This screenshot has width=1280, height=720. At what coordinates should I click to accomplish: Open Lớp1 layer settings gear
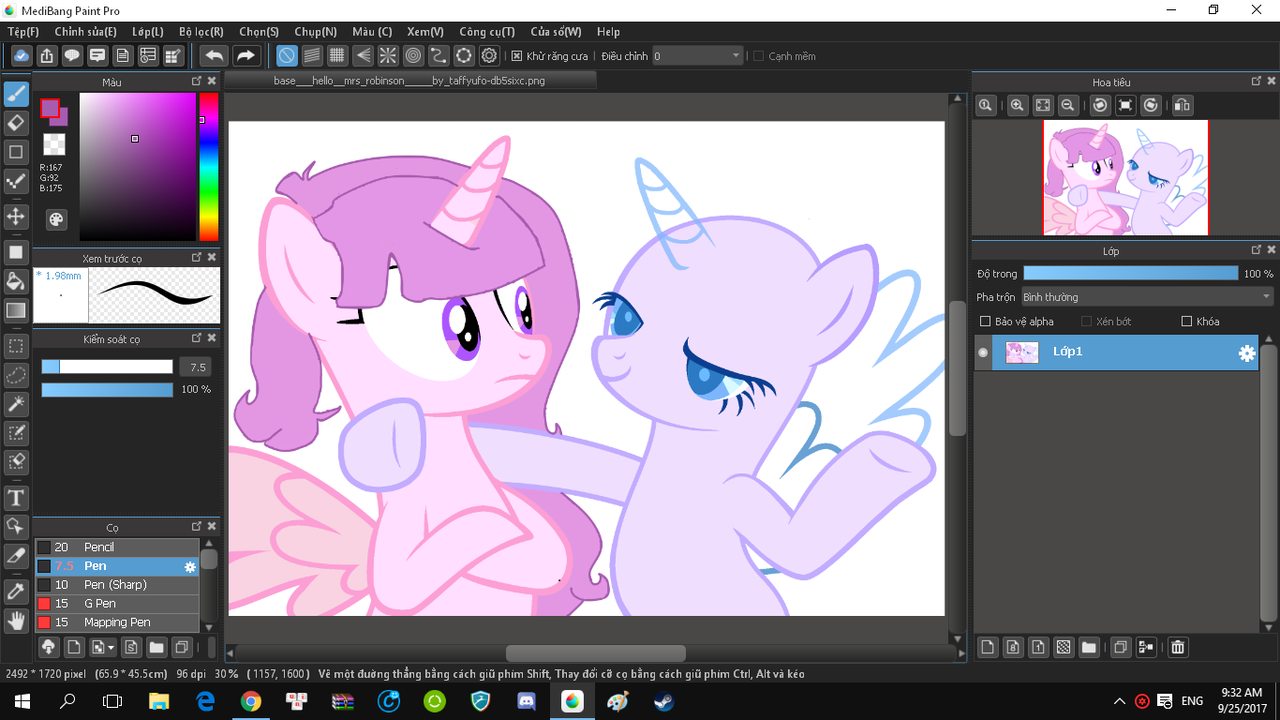tap(1247, 353)
